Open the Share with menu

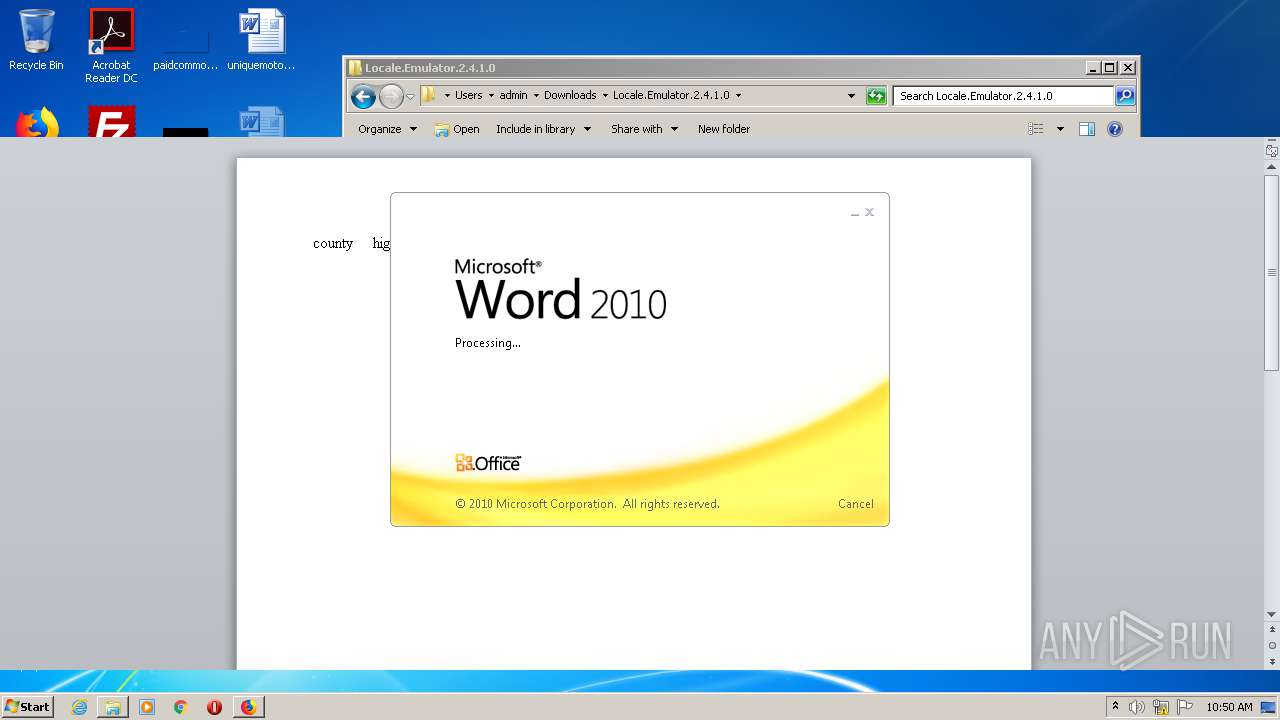click(644, 129)
